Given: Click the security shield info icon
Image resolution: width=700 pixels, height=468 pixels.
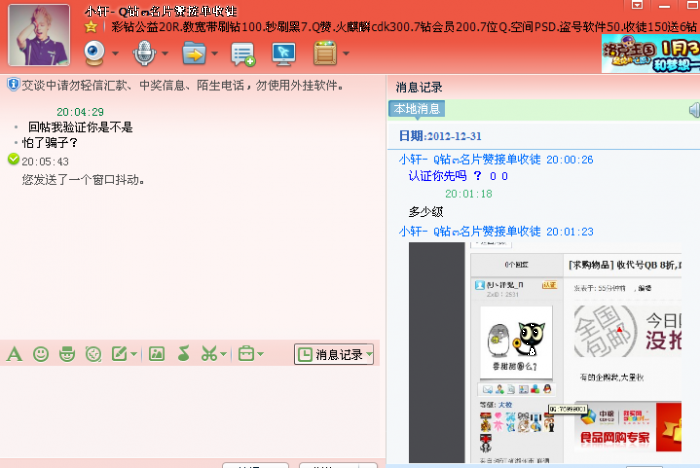Looking at the screenshot, I should 13,84.
